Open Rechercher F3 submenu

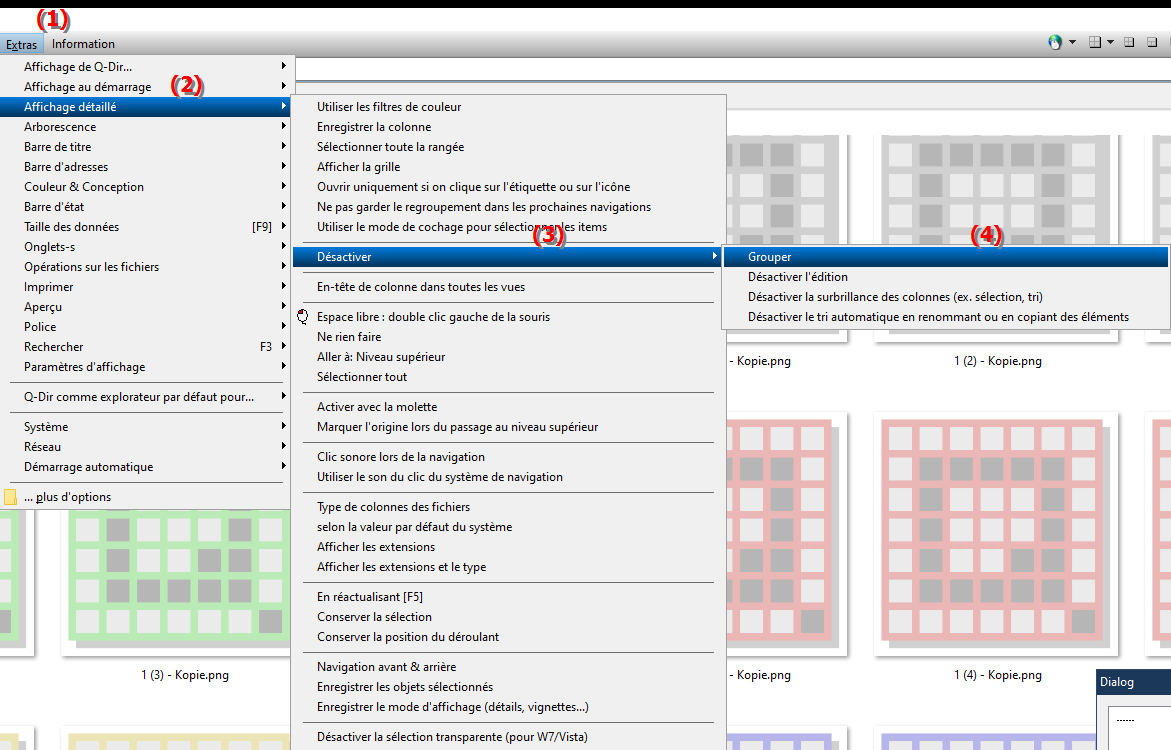click(x=145, y=347)
